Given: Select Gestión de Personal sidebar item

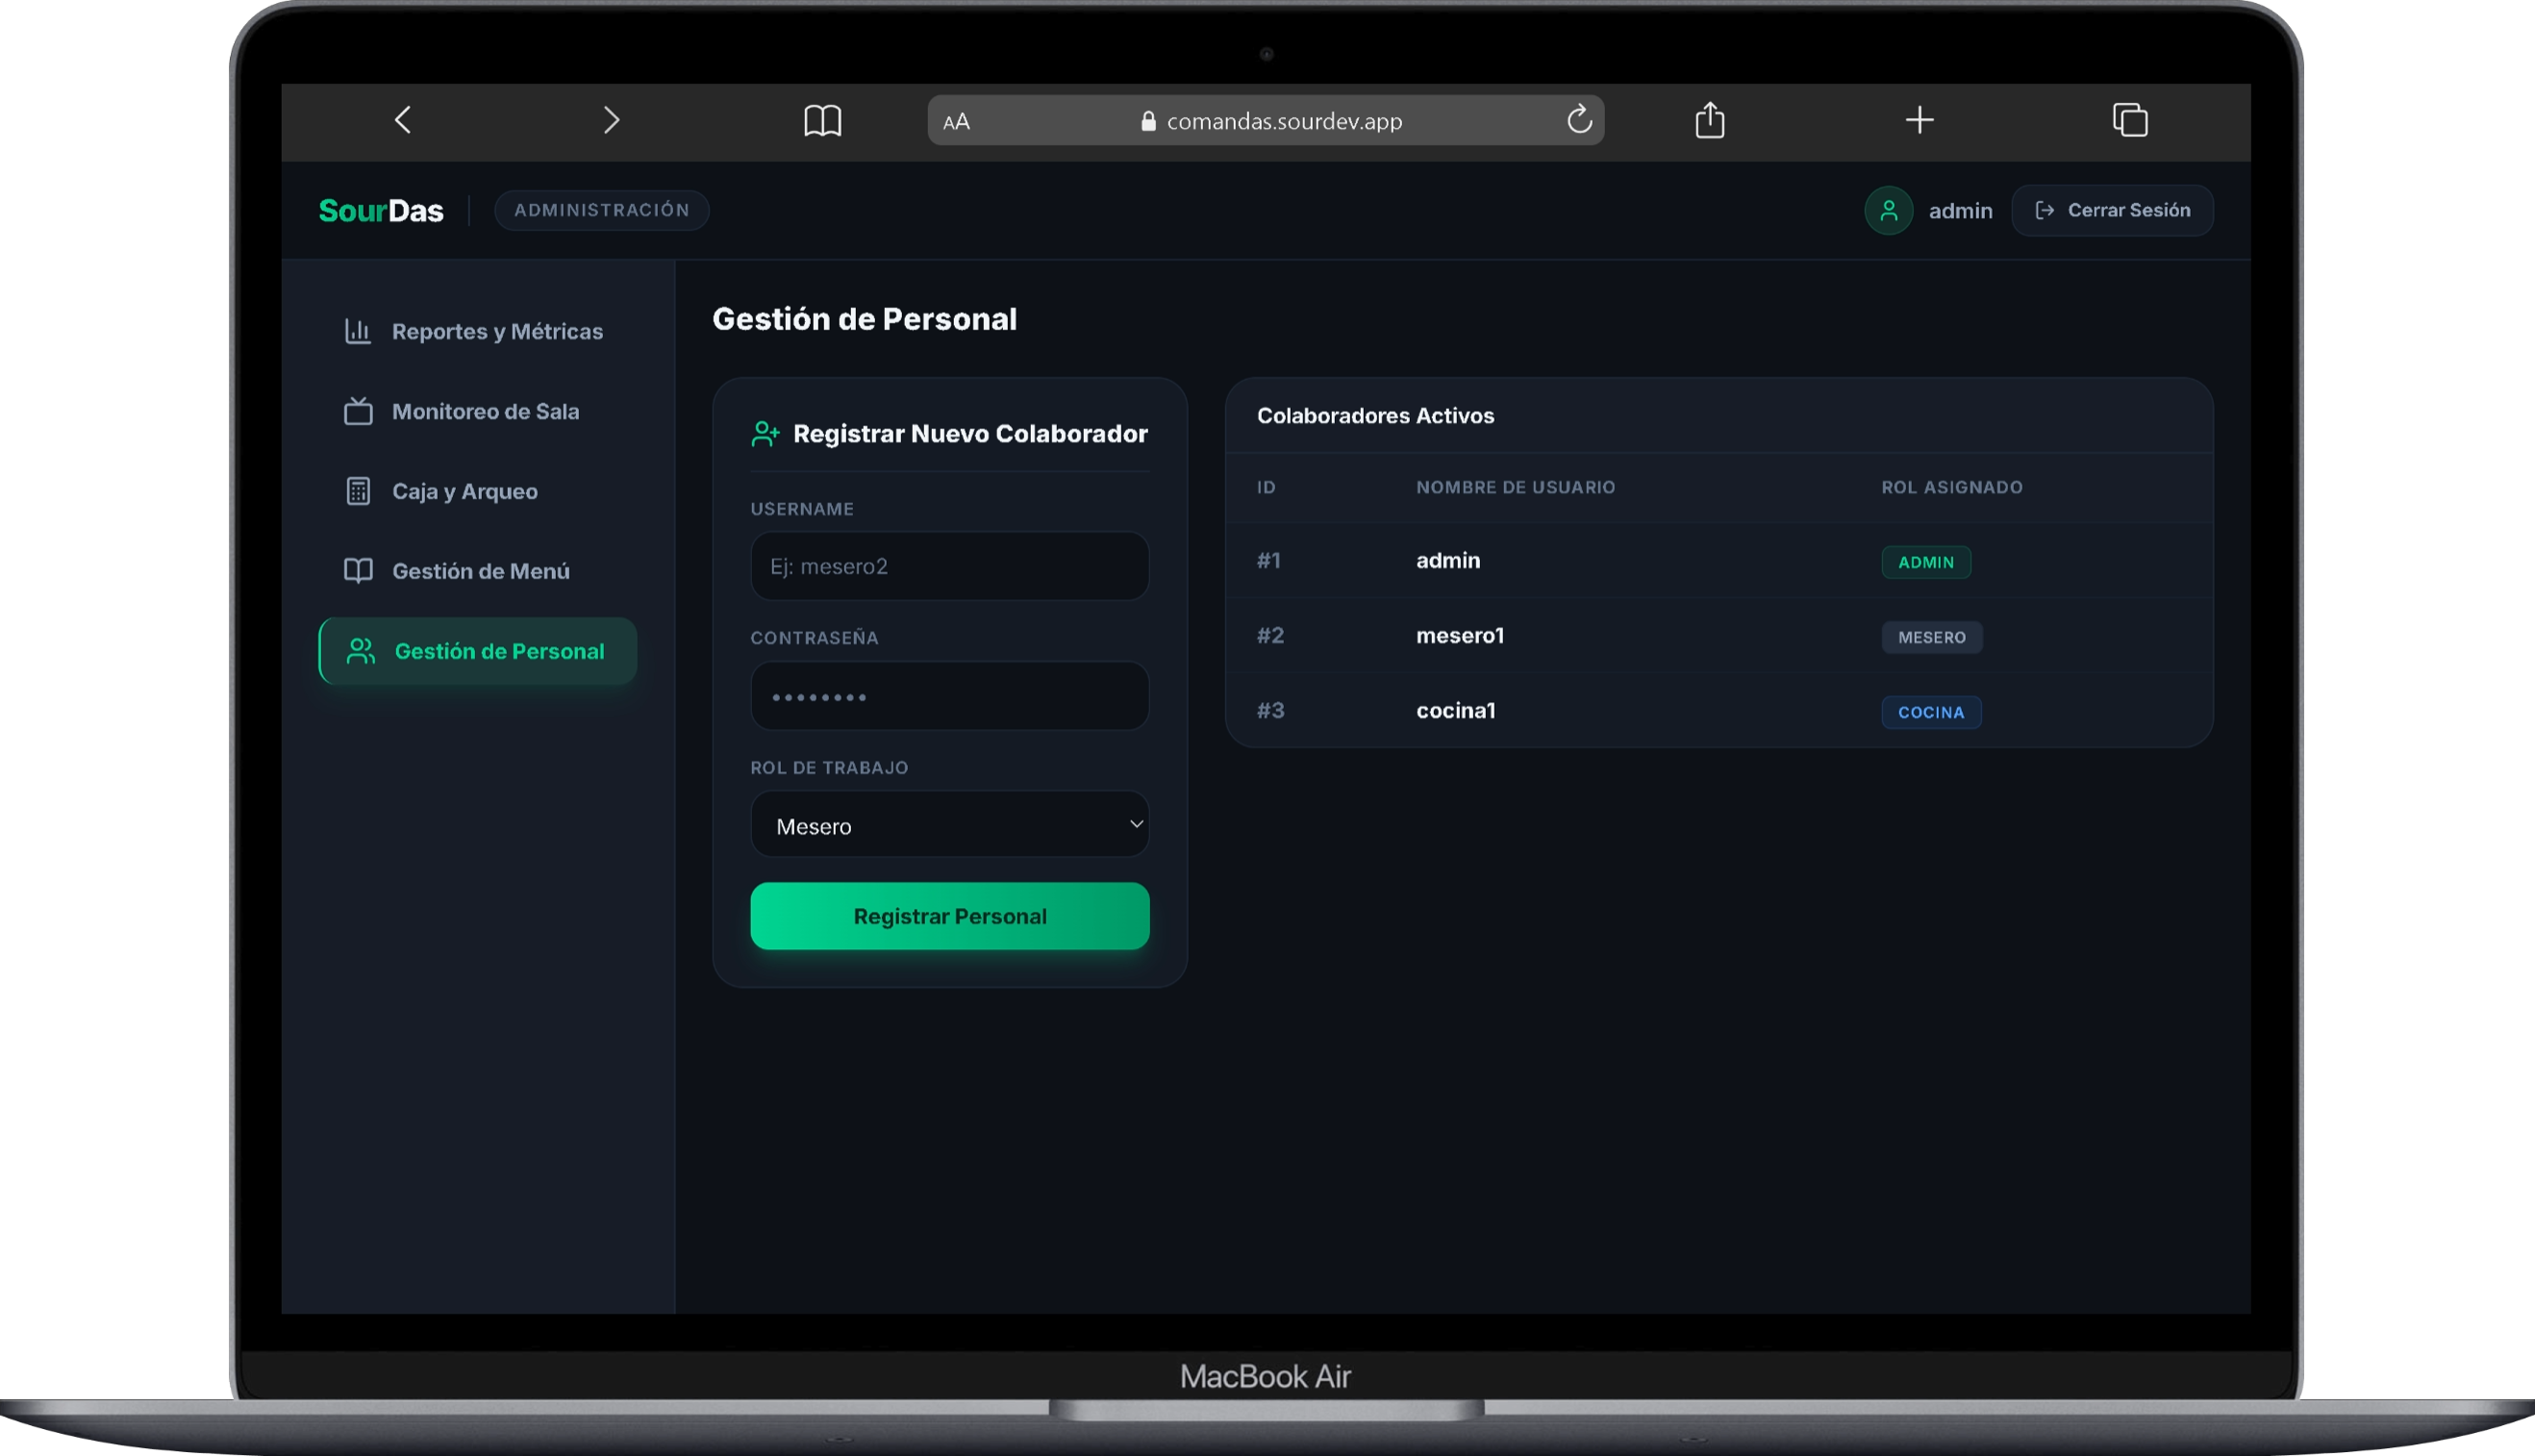Looking at the screenshot, I should pos(477,651).
